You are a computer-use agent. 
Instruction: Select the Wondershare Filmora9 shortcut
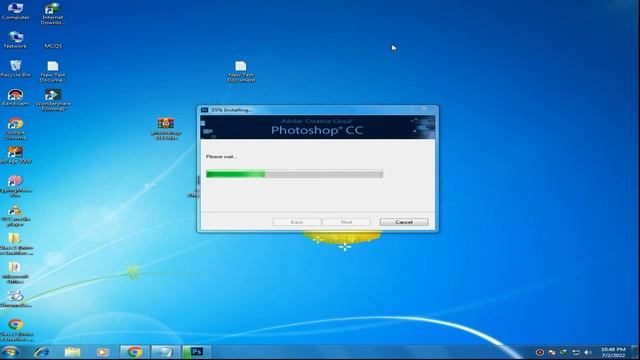53,100
